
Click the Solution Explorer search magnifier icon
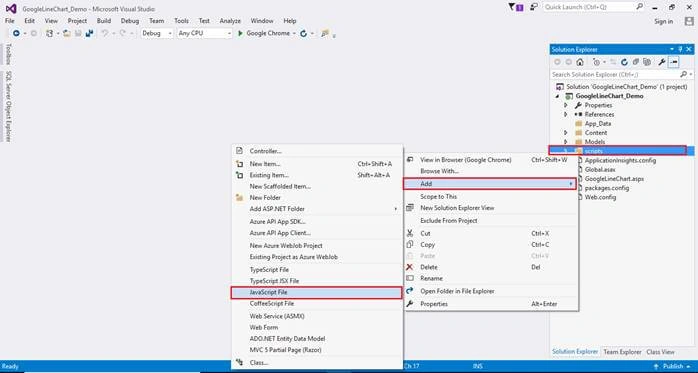click(683, 74)
